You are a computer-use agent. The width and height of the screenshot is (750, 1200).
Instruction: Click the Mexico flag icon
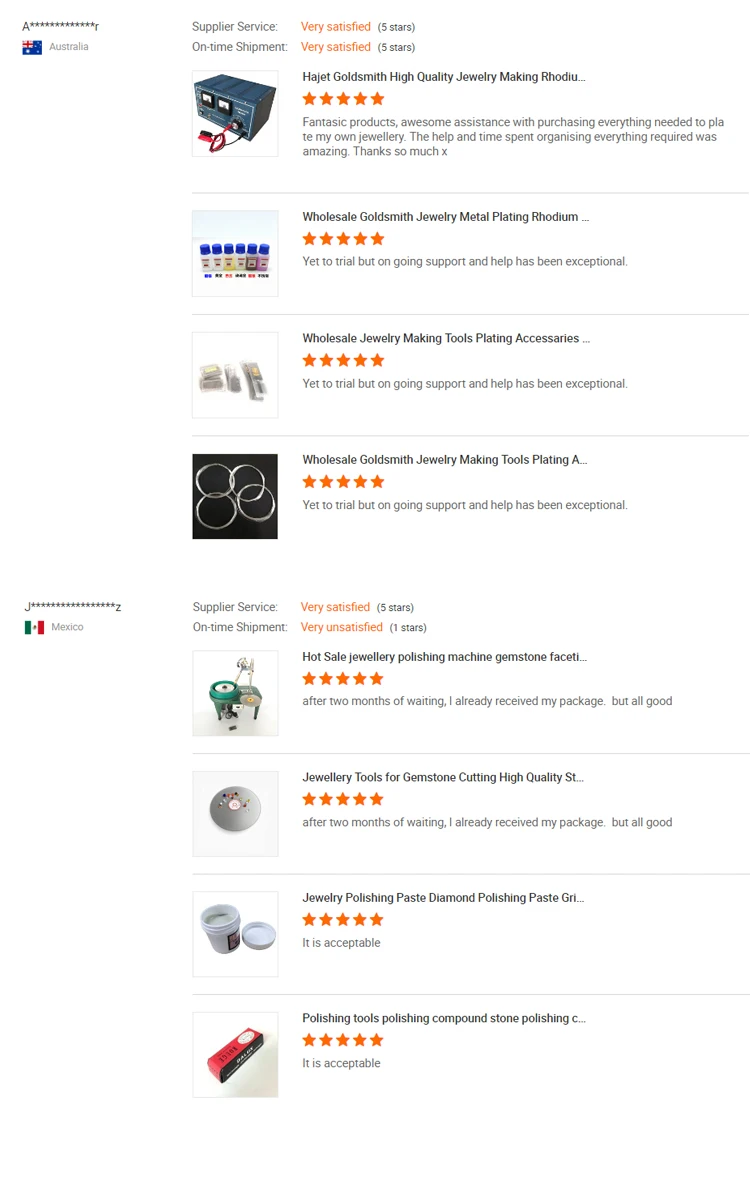pyautogui.click(x=34, y=627)
